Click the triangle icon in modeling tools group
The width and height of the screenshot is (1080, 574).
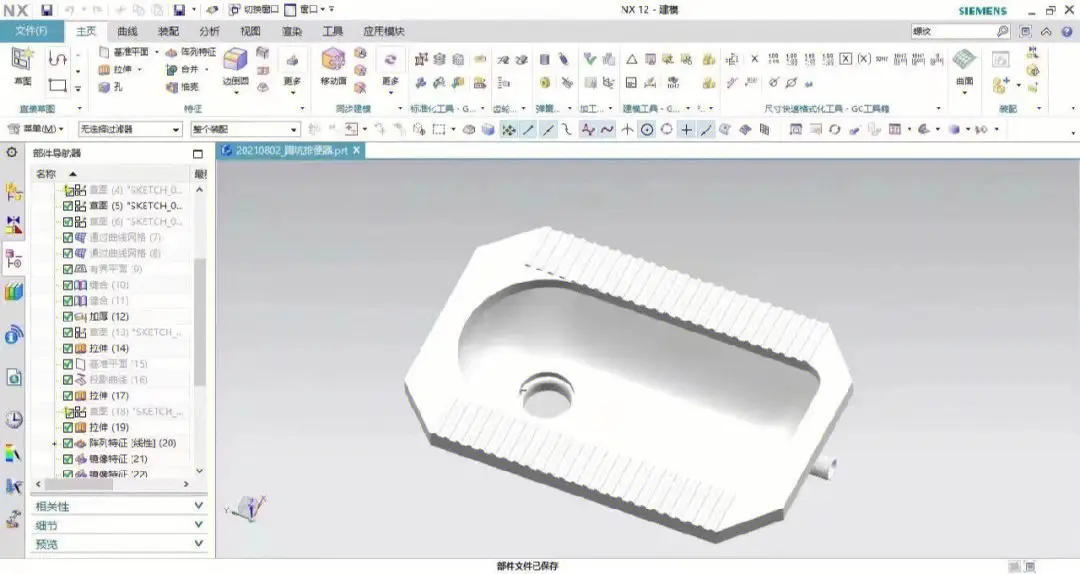tap(631, 60)
